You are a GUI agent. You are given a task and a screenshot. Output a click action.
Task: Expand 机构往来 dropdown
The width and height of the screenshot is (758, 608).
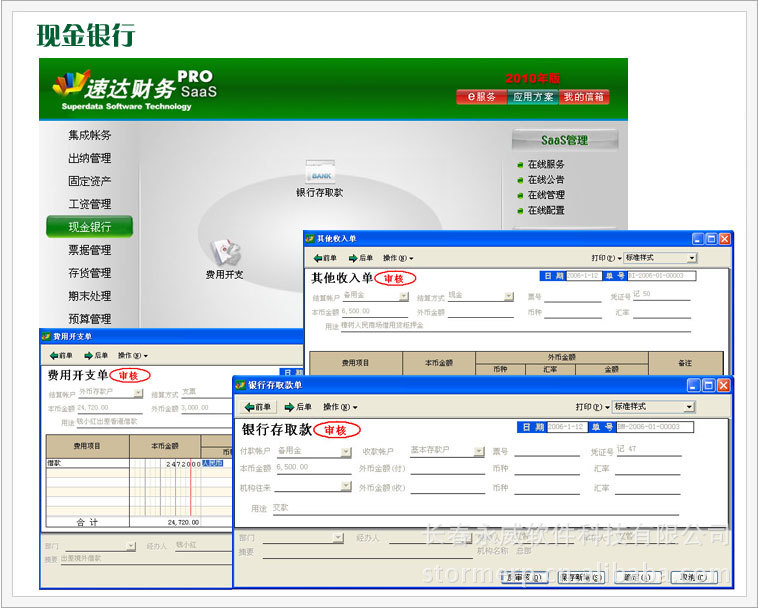tap(346, 486)
